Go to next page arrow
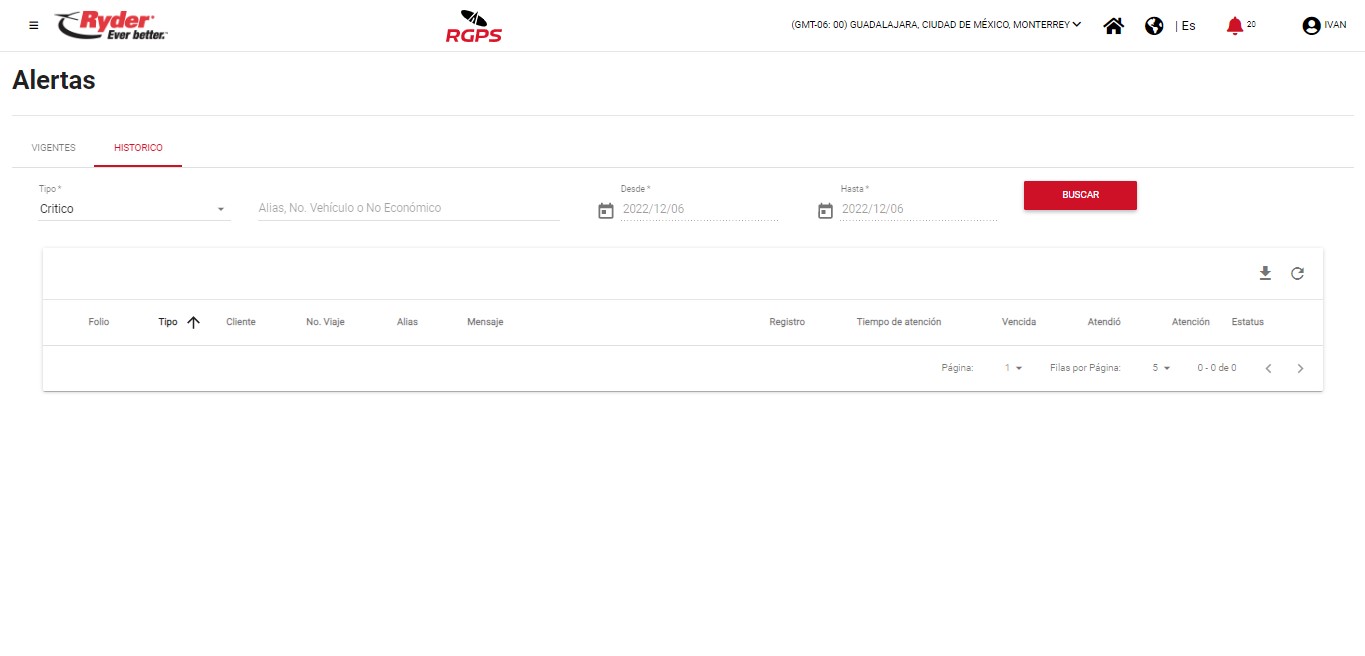1365x656 pixels. point(1300,368)
